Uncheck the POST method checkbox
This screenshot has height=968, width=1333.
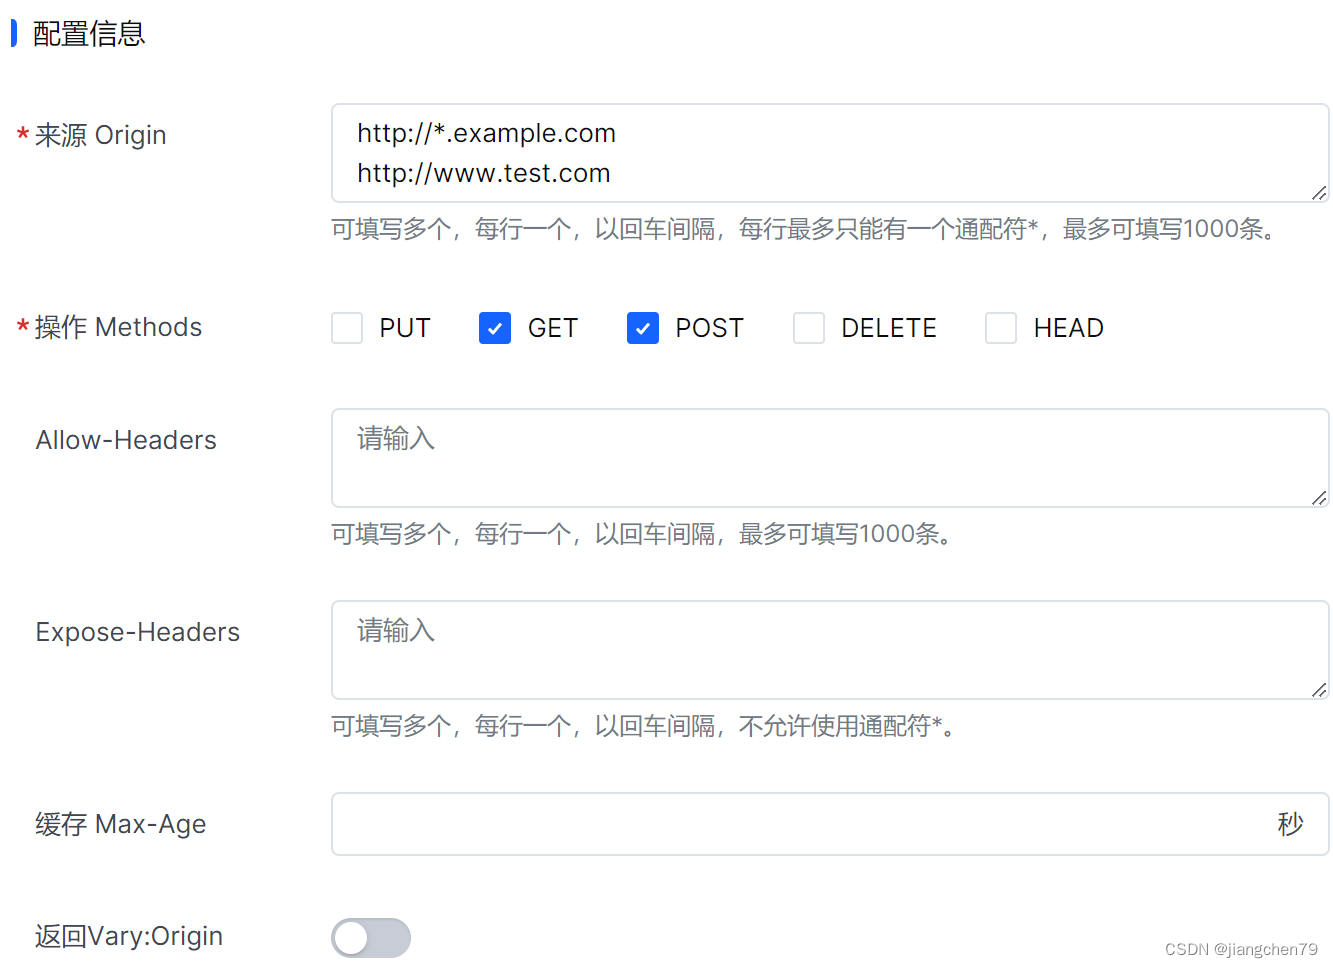pyautogui.click(x=642, y=328)
